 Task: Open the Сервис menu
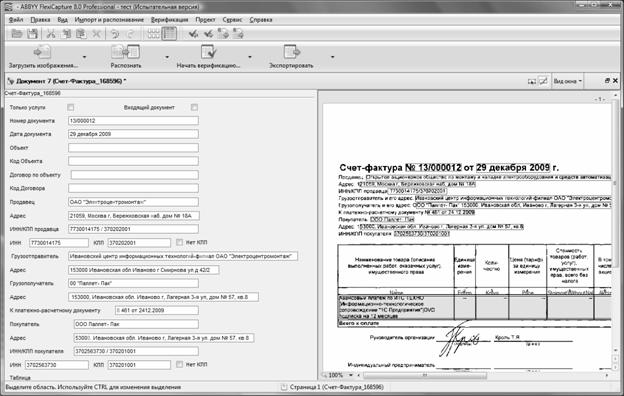tap(232, 20)
